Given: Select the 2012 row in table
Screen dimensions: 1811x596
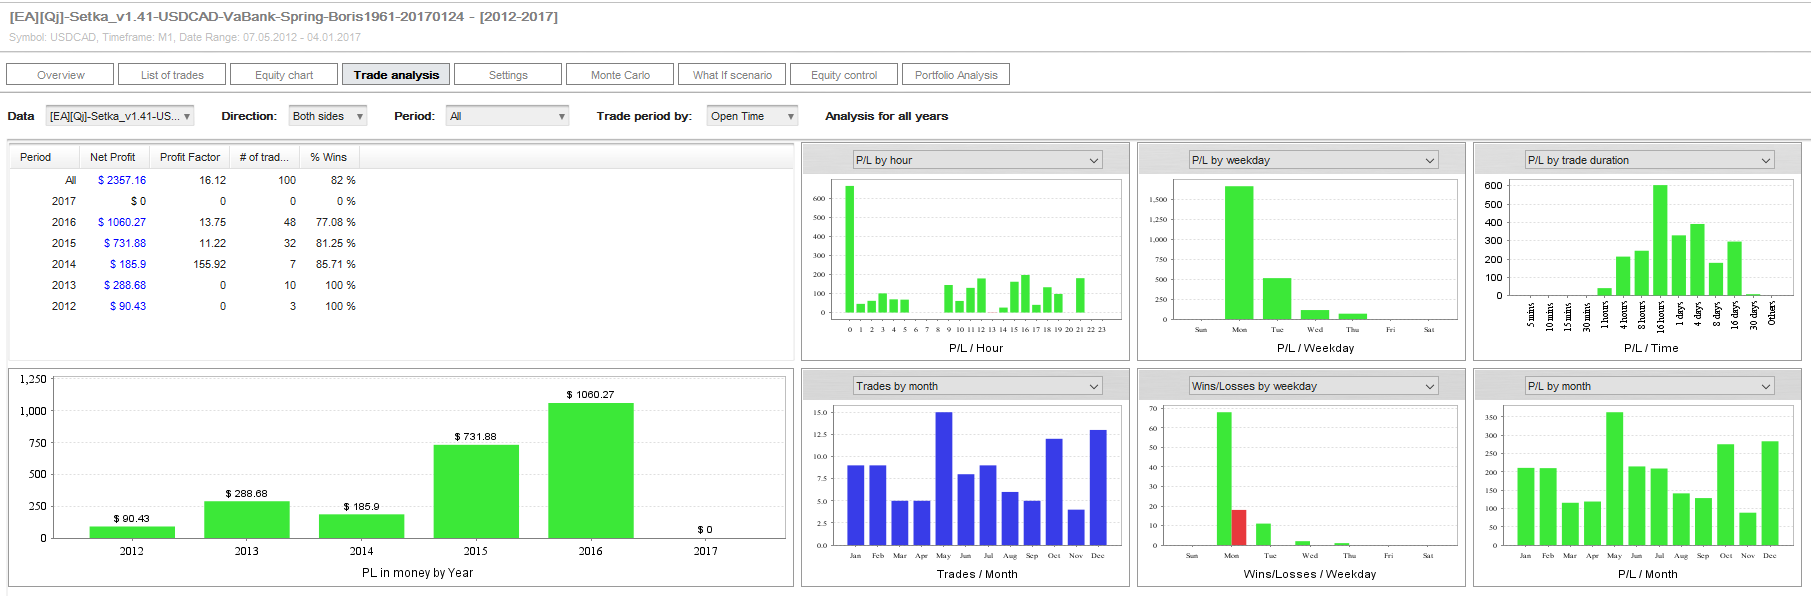Looking at the screenshot, I should 185,306.
